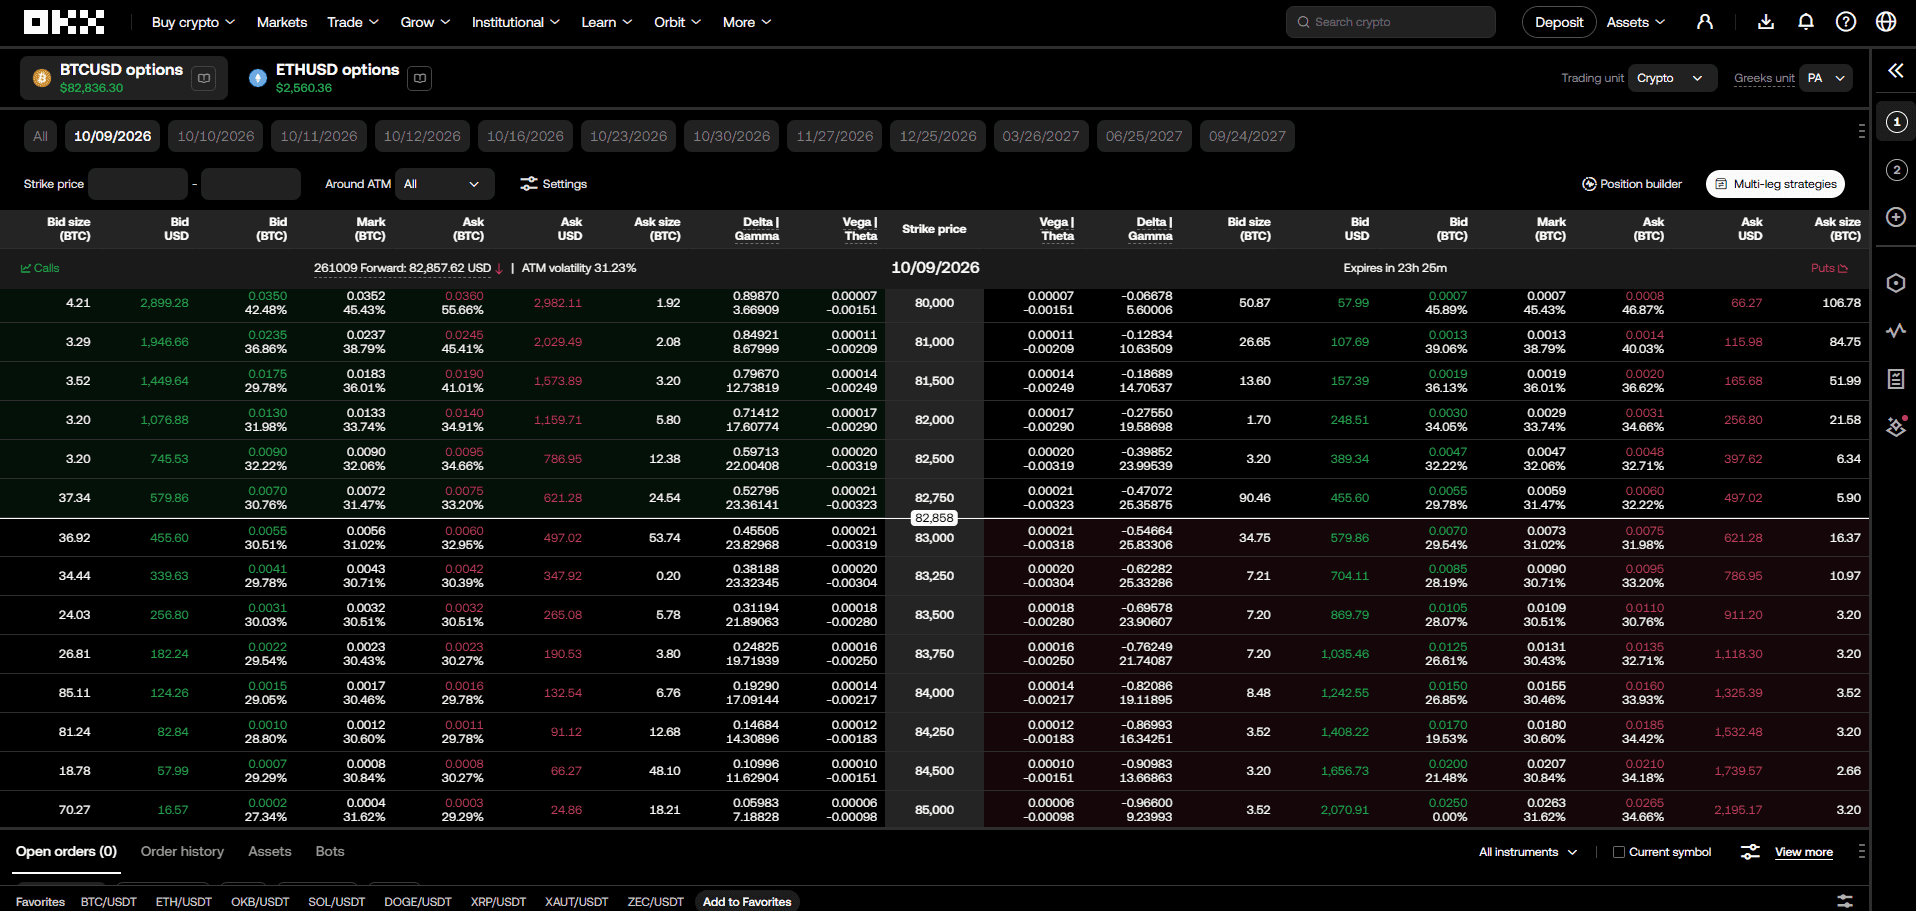
Task: Open the pulse chart icon in sidebar
Action: coord(1896,331)
